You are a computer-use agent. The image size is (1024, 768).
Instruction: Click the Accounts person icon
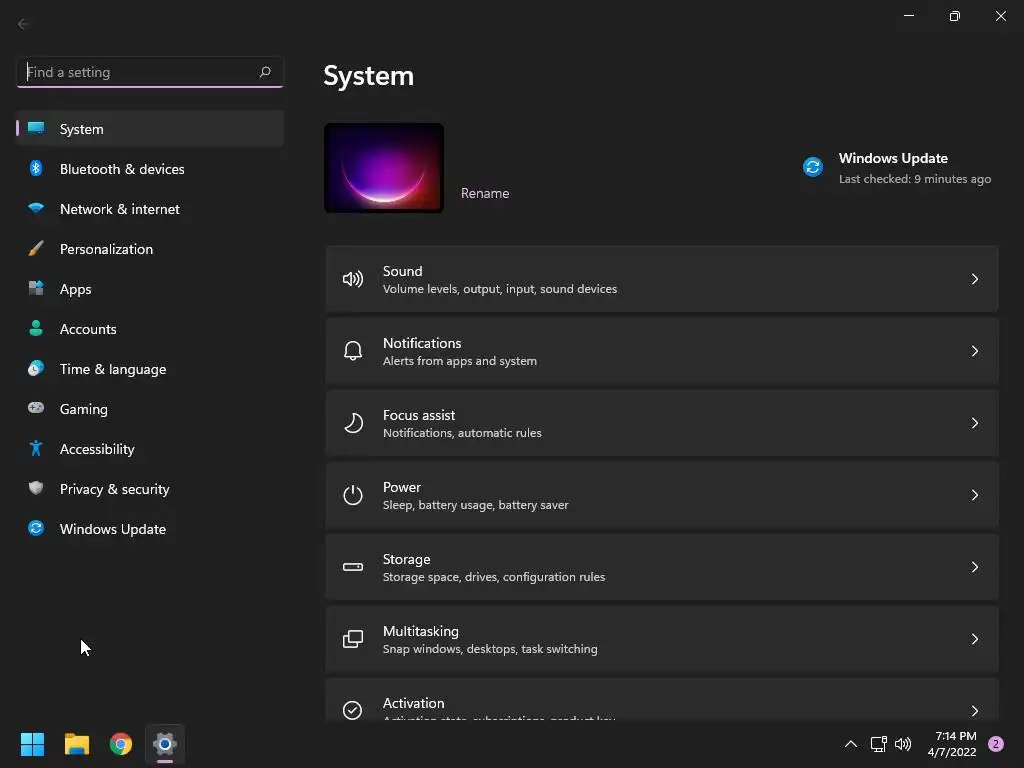pyautogui.click(x=36, y=328)
